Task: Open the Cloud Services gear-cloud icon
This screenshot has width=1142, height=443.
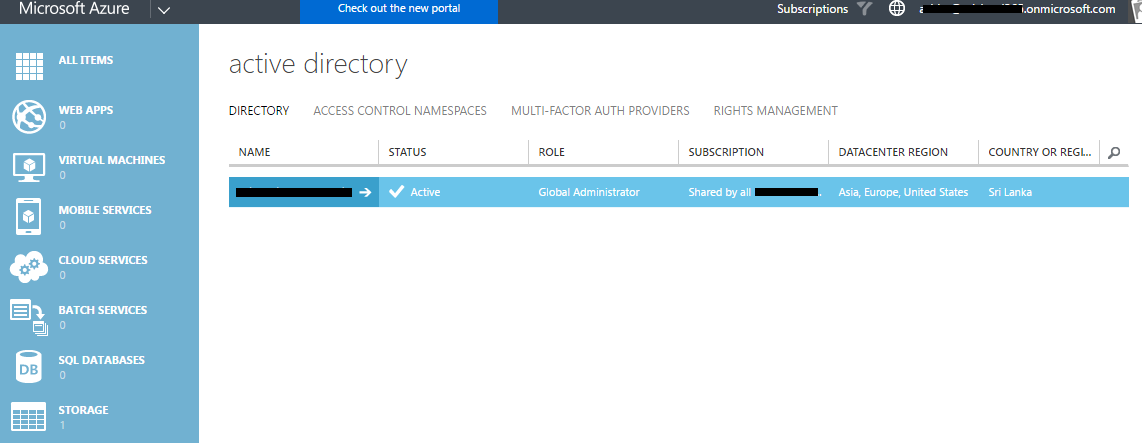Action: pyautogui.click(x=29, y=267)
